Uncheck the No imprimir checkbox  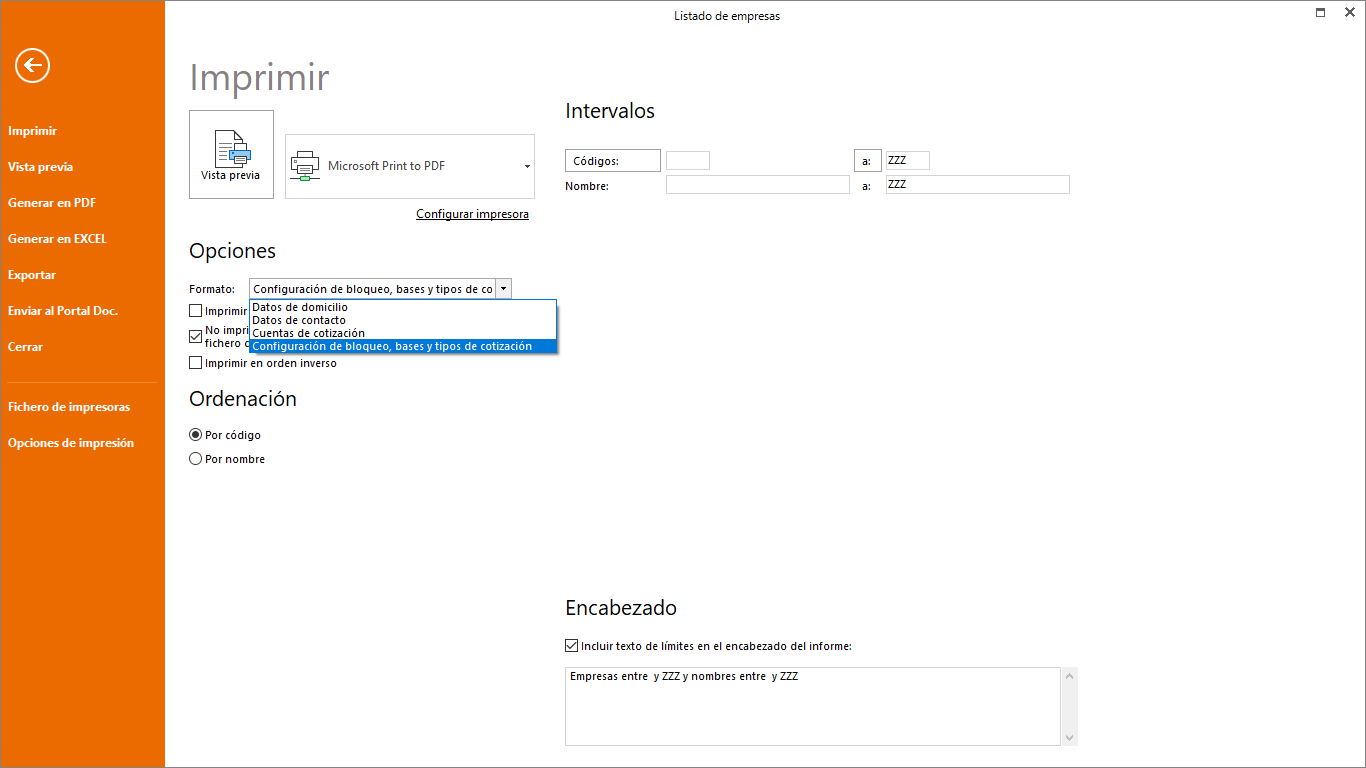point(196,336)
